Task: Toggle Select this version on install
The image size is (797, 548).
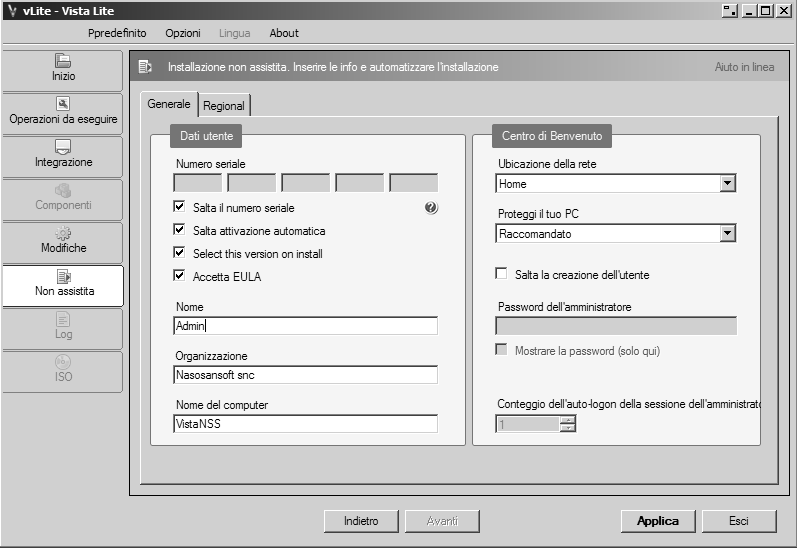Action: [x=179, y=252]
